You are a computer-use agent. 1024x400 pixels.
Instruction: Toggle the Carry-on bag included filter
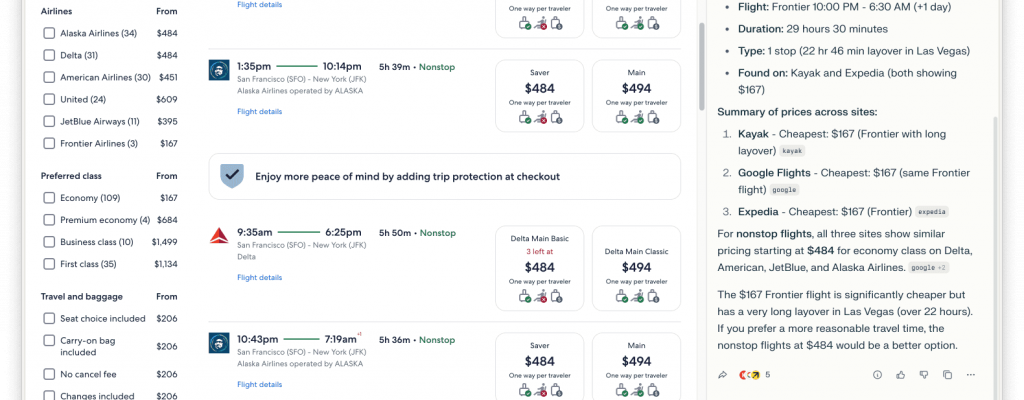pos(49,340)
